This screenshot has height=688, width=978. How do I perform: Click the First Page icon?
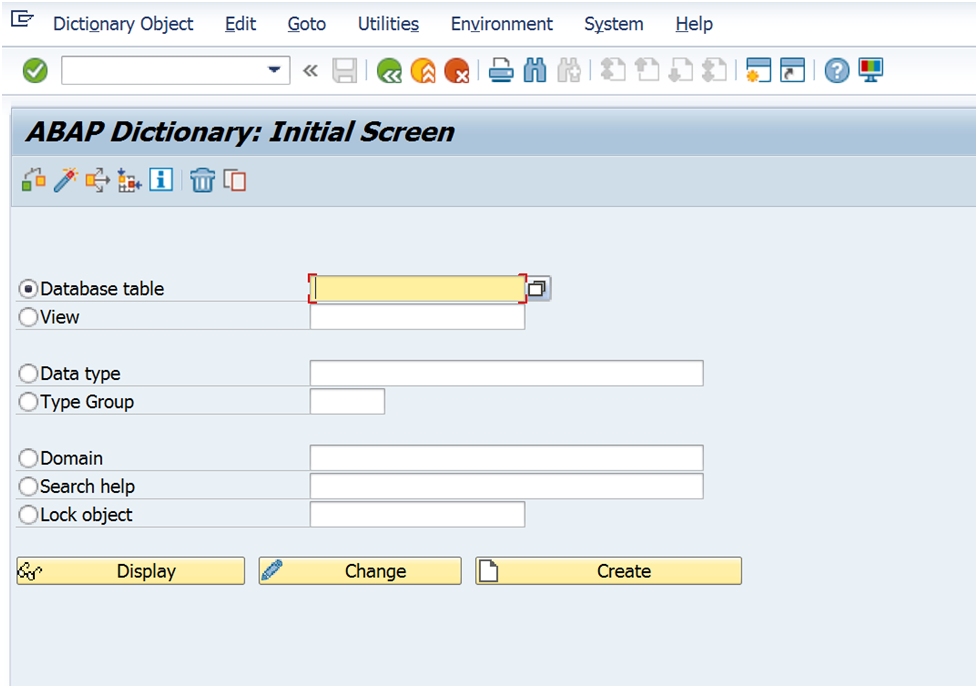(x=613, y=70)
